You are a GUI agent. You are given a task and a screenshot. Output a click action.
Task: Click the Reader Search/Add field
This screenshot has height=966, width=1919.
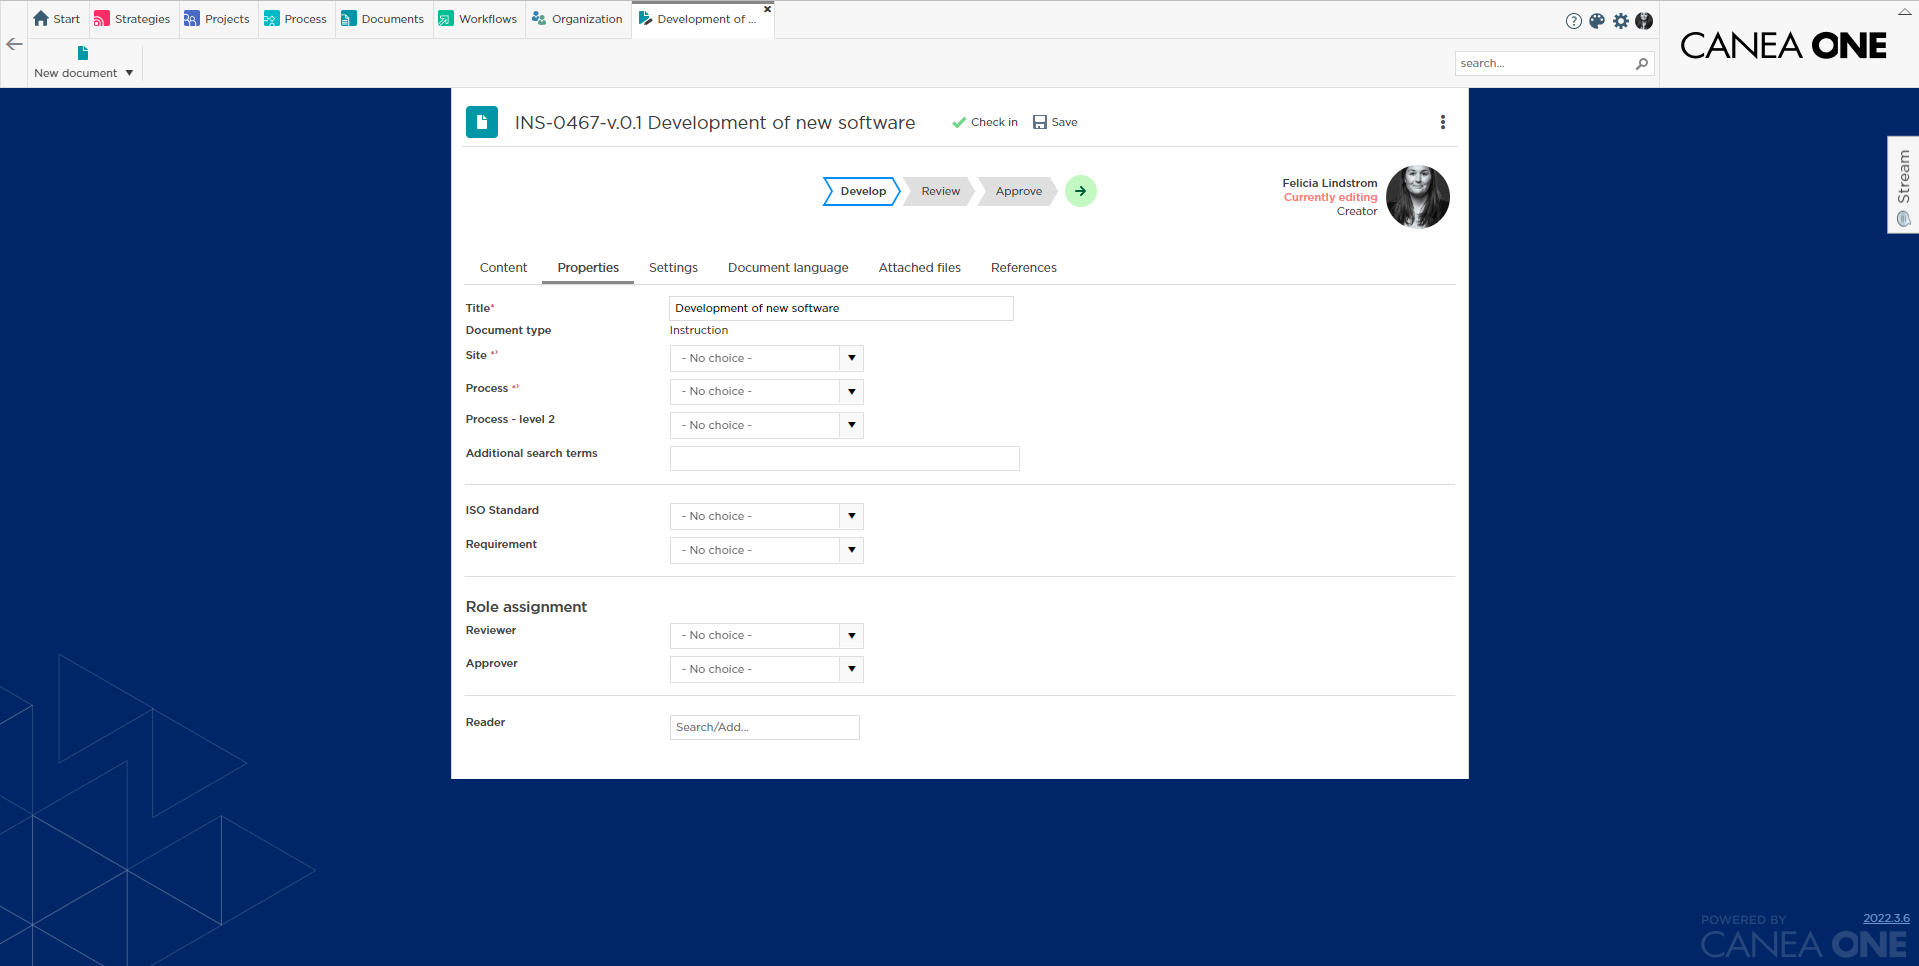pos(764,727)
